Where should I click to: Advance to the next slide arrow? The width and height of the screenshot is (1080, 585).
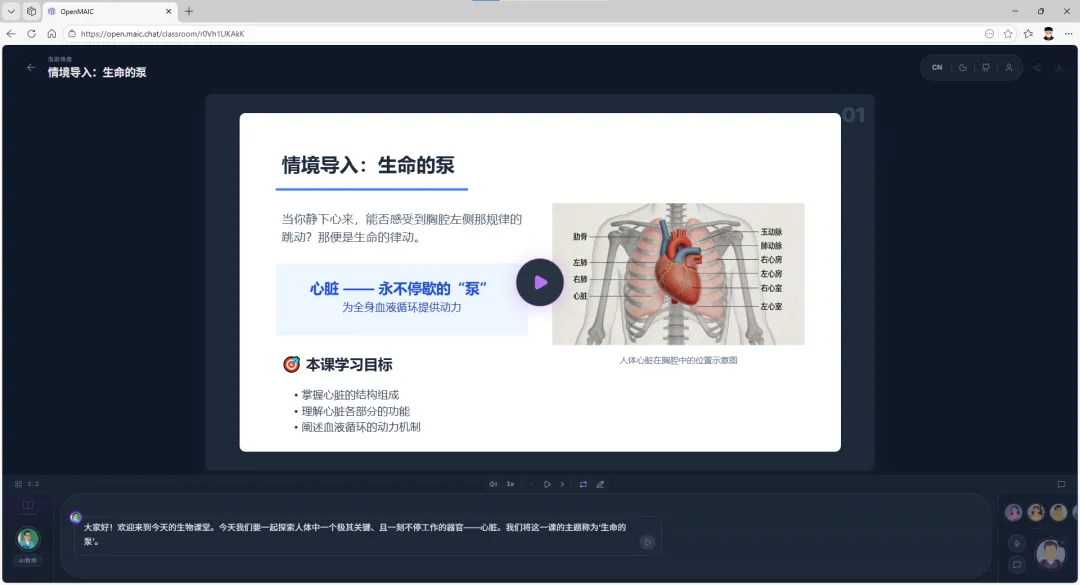(x=562, y=484)
